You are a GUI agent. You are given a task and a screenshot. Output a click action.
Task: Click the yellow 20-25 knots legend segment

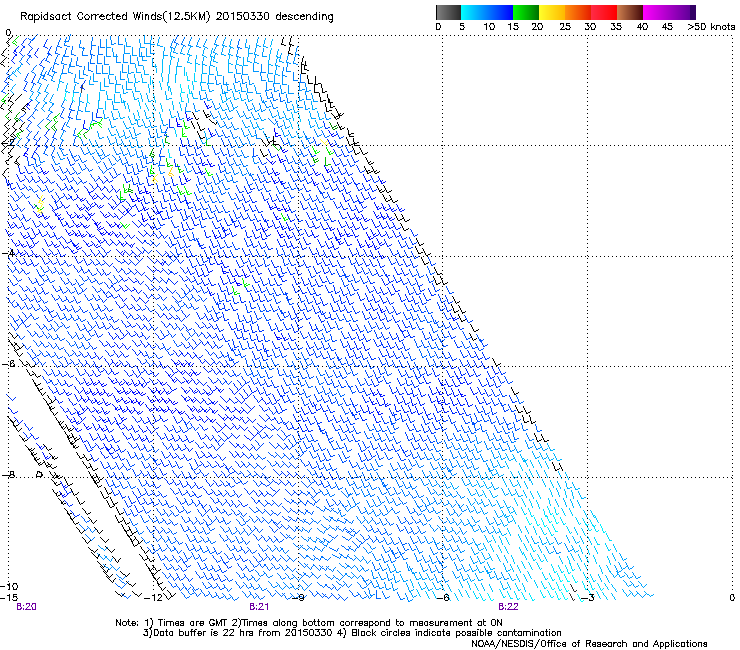[552, 12]
